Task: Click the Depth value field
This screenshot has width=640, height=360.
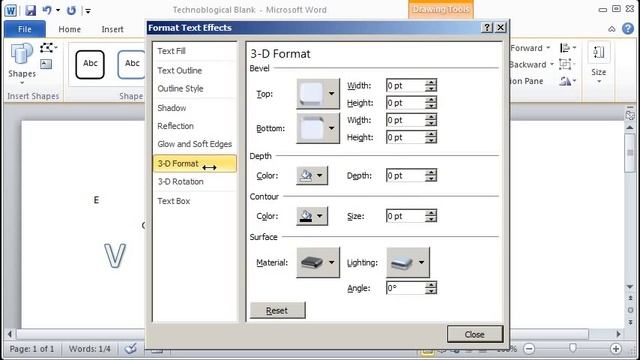Action: pos(405,176)
